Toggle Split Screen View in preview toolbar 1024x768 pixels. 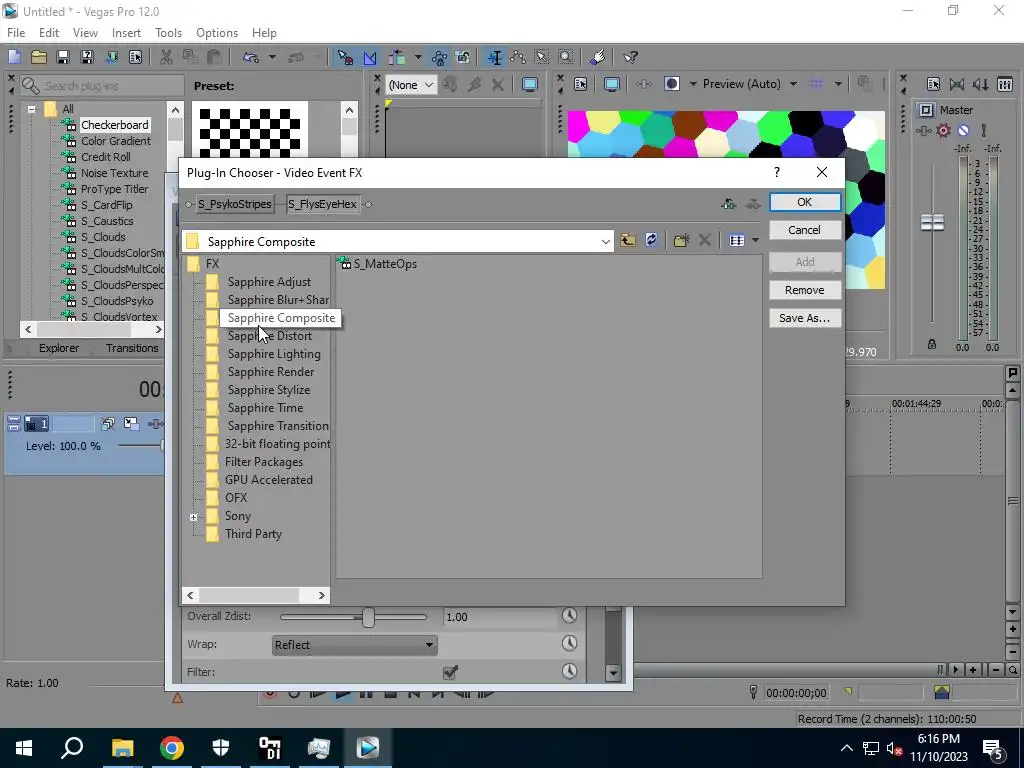coord(671,84)
